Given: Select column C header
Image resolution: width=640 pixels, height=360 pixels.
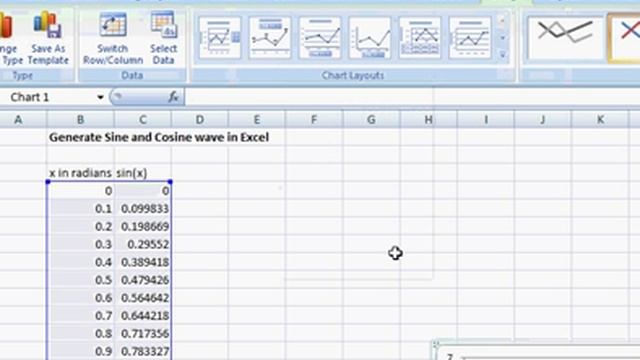Looking at the screenshot, I should click(x=142, y=120).
